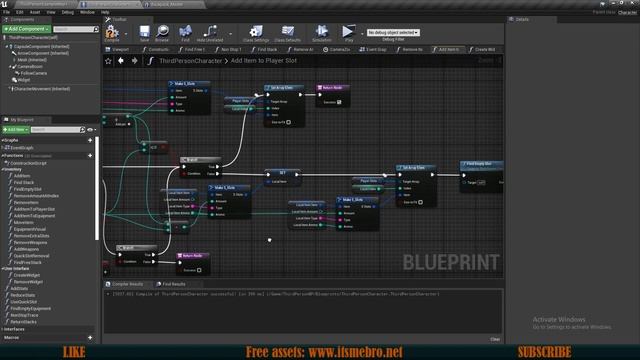The image size is (640, 360).
Task: Click the Browse magnifier icon
Action: [162, 32]
